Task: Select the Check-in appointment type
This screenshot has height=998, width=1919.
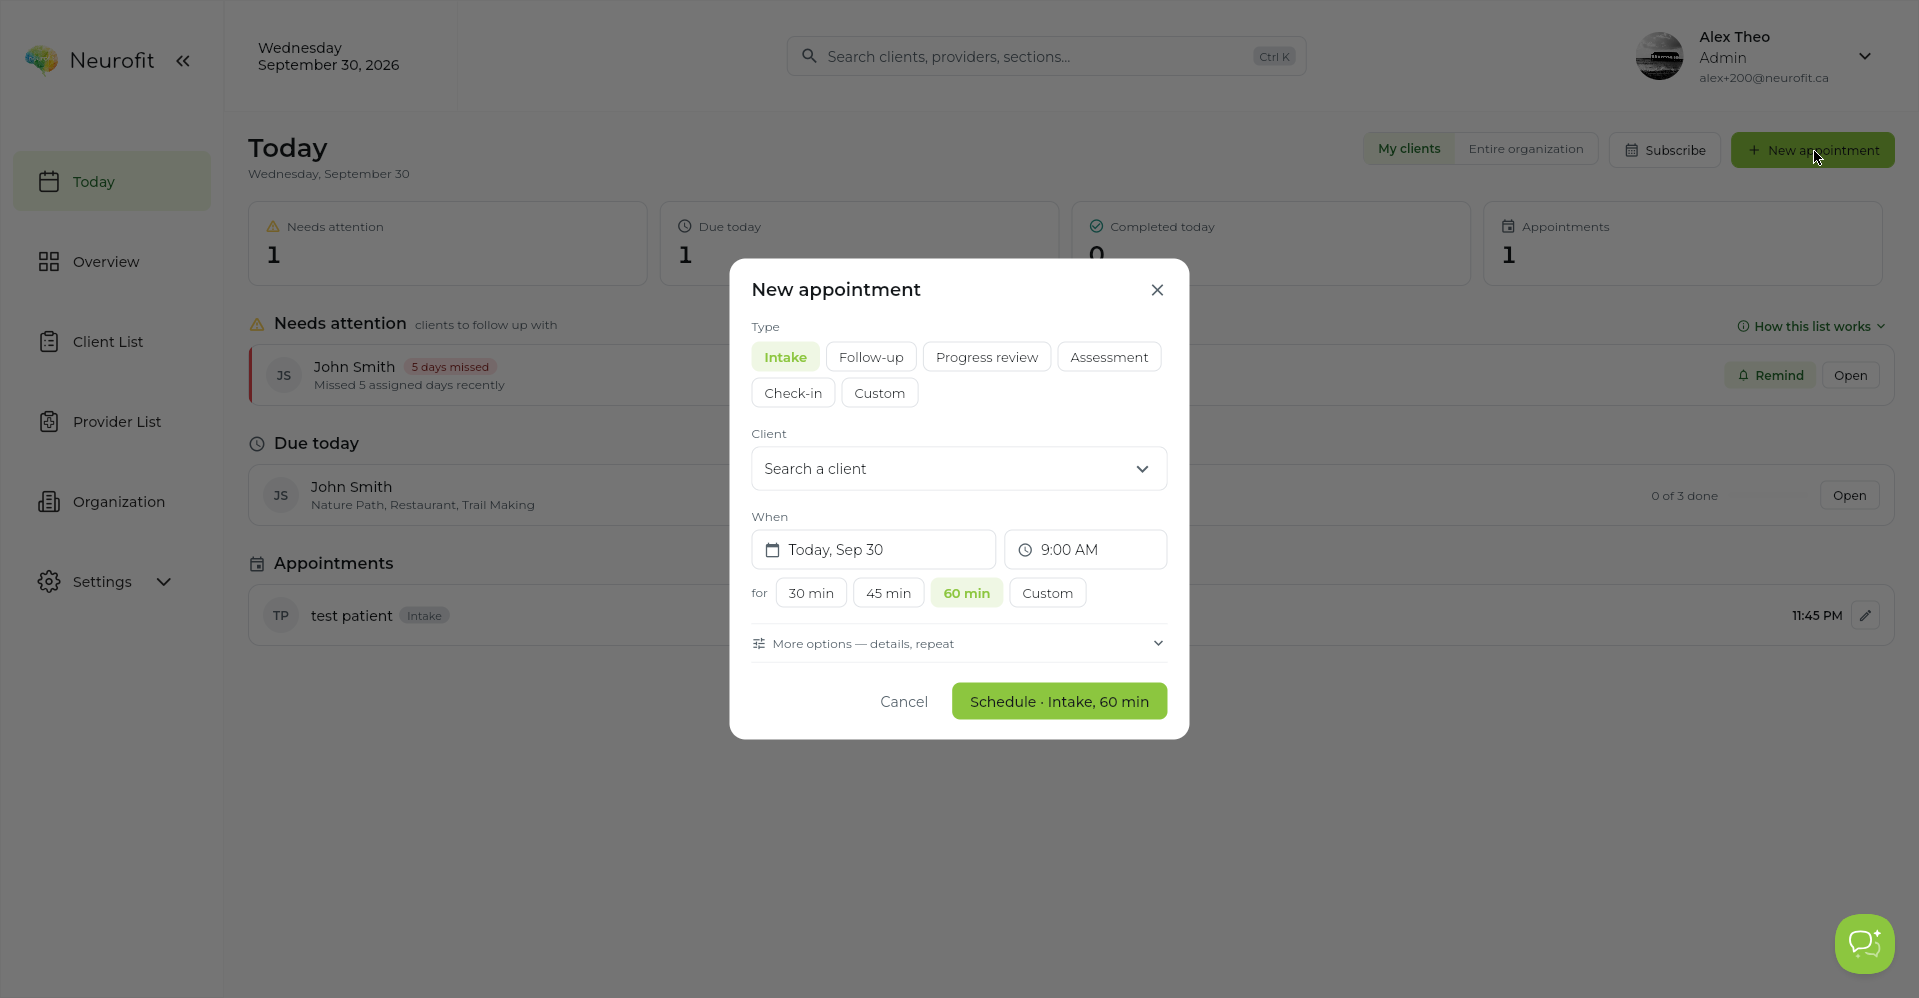Action: pos(793,393)
